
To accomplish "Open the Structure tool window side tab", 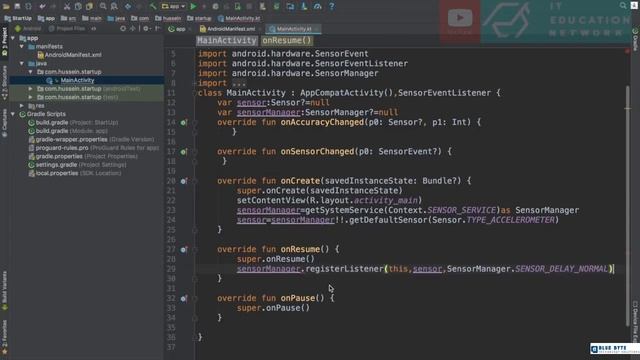I will (4, 82).
